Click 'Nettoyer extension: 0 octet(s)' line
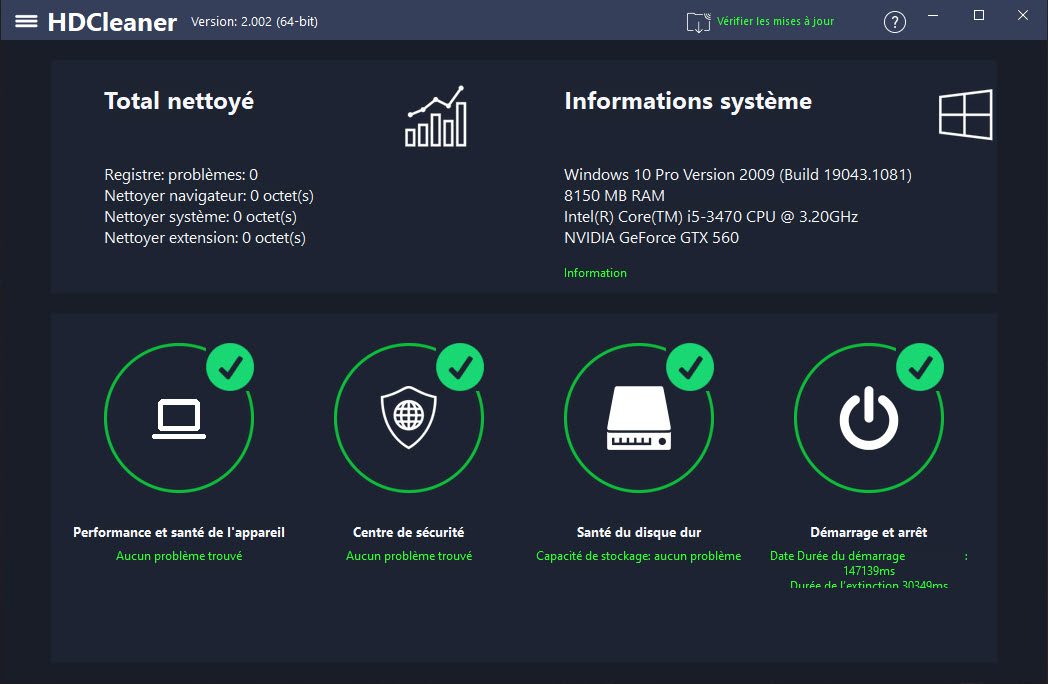The height and width of the screenshot is (684, 1048). click(x=205, y=237)
